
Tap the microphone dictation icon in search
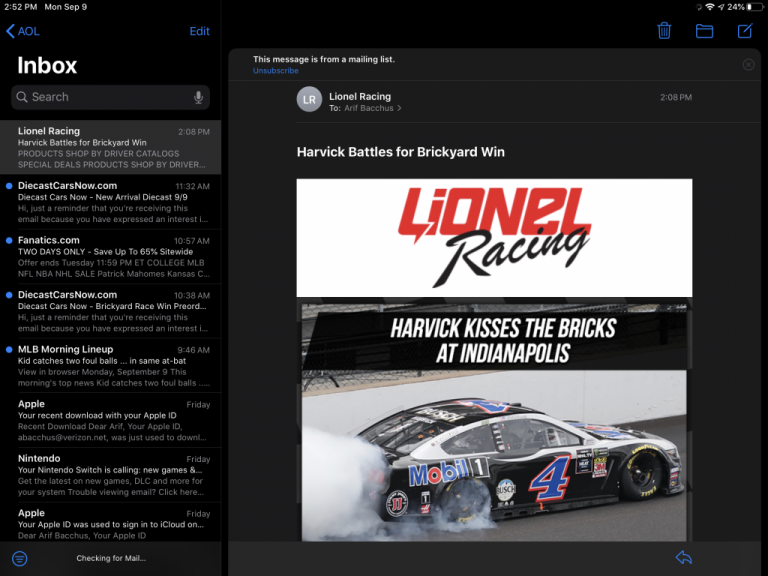(x=198, y=97)
